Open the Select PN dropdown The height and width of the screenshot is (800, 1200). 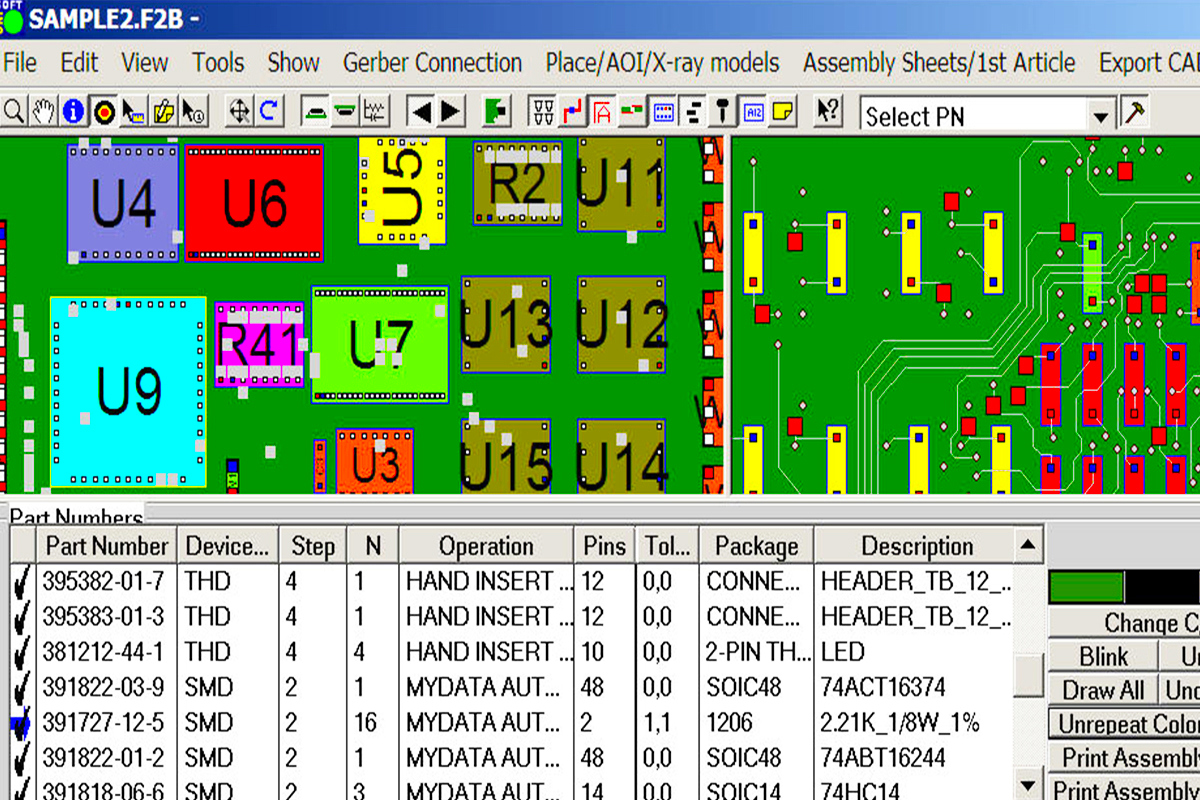pyautogui.click(x=1101, y=116)
